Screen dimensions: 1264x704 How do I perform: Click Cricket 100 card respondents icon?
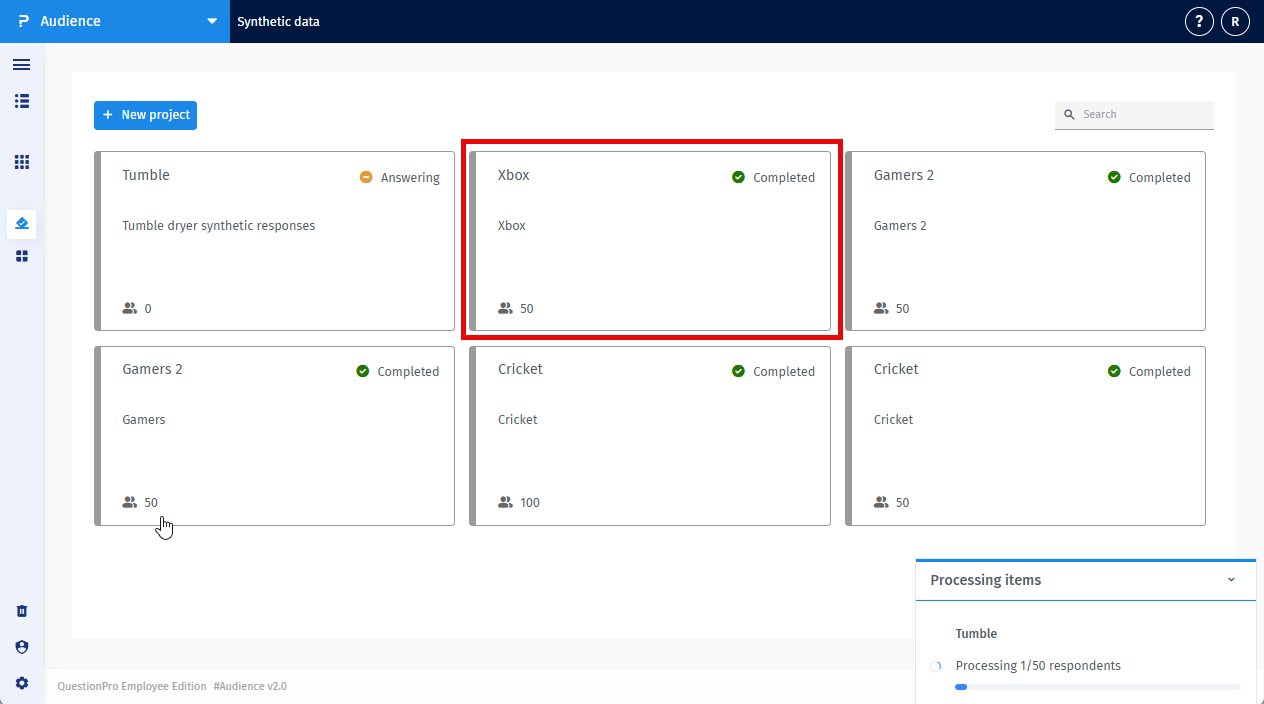click(505, 503)
